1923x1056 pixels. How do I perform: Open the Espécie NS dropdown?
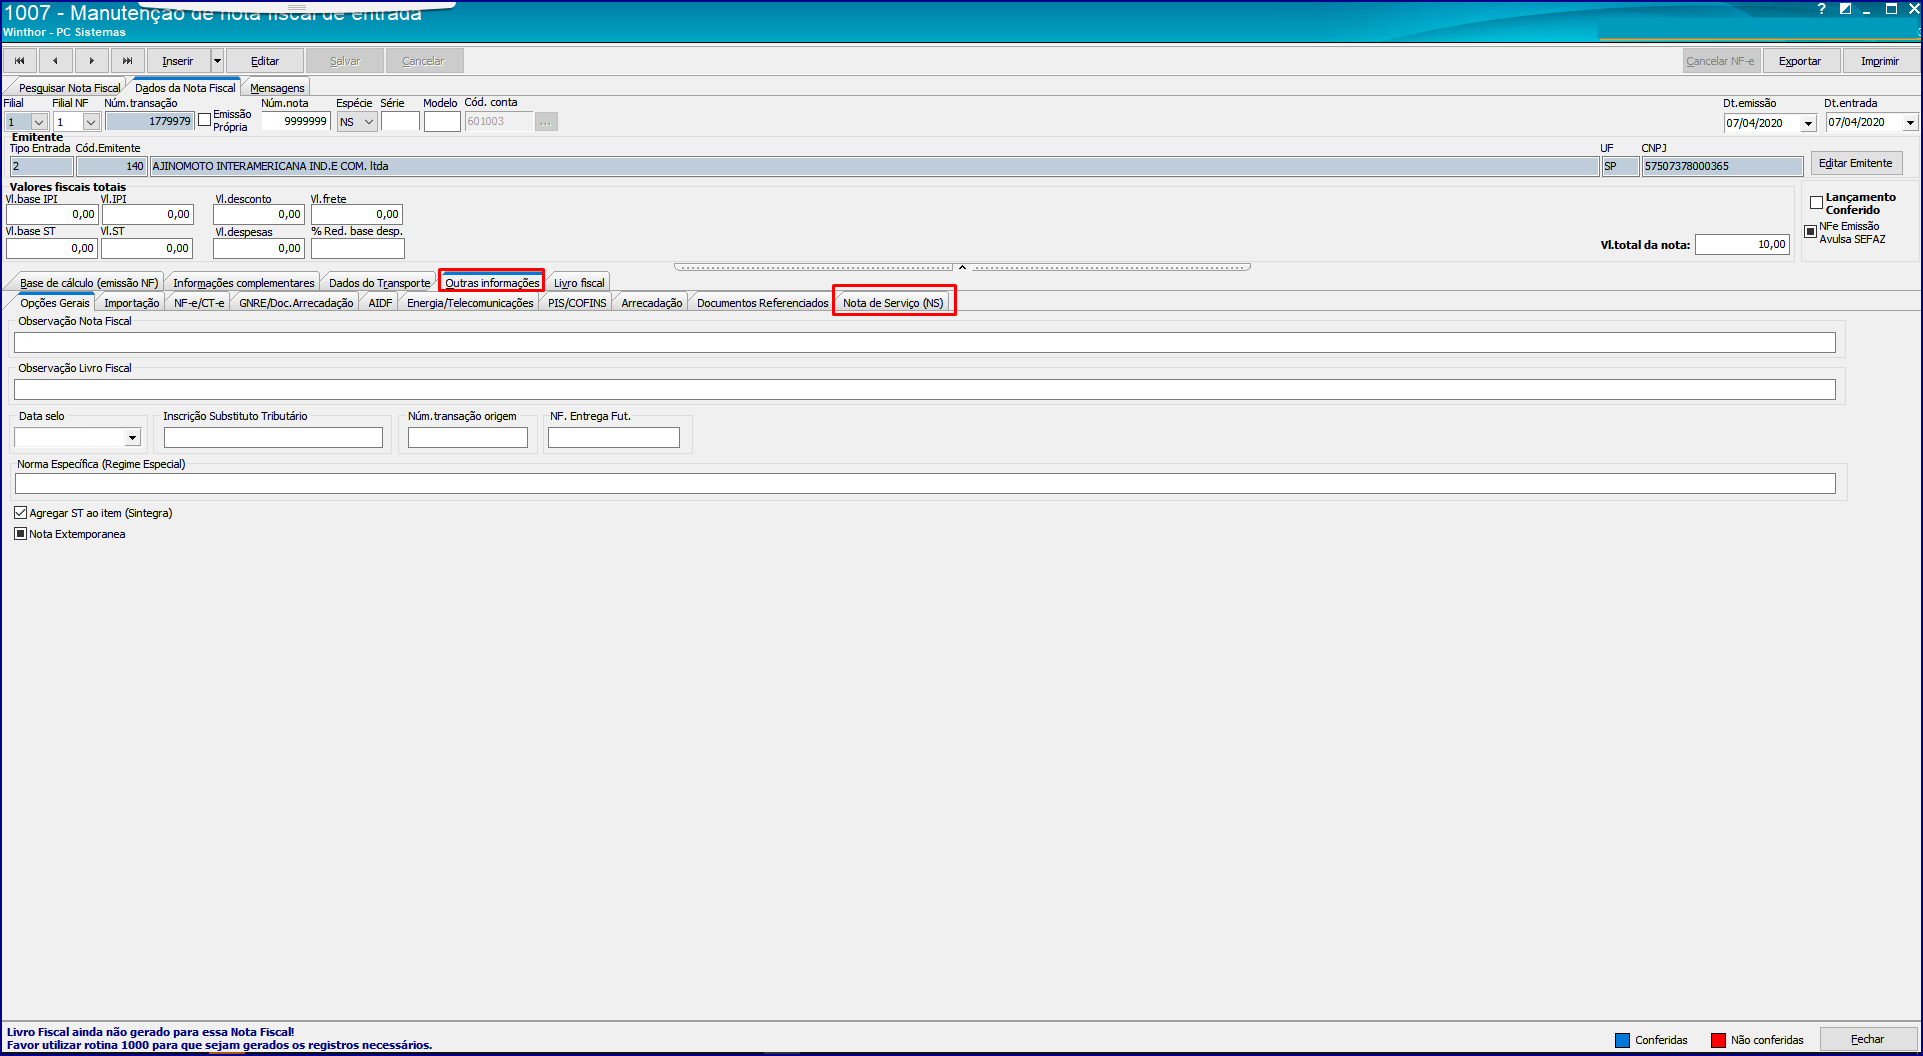pyautogui.click(x=368, y=122)
